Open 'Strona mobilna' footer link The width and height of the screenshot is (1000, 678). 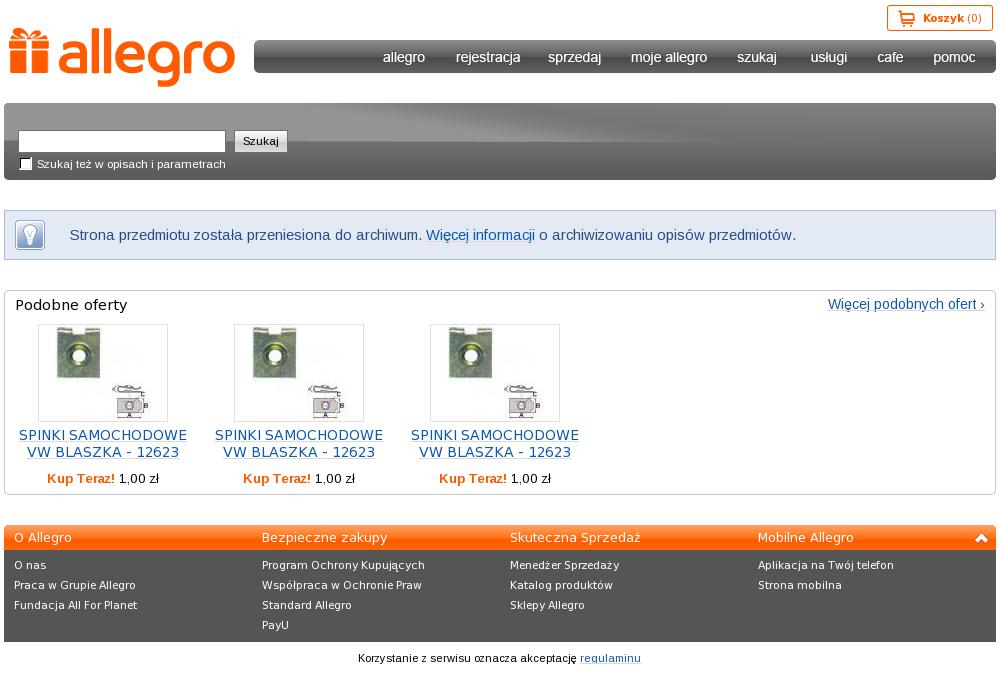(799, 585)
